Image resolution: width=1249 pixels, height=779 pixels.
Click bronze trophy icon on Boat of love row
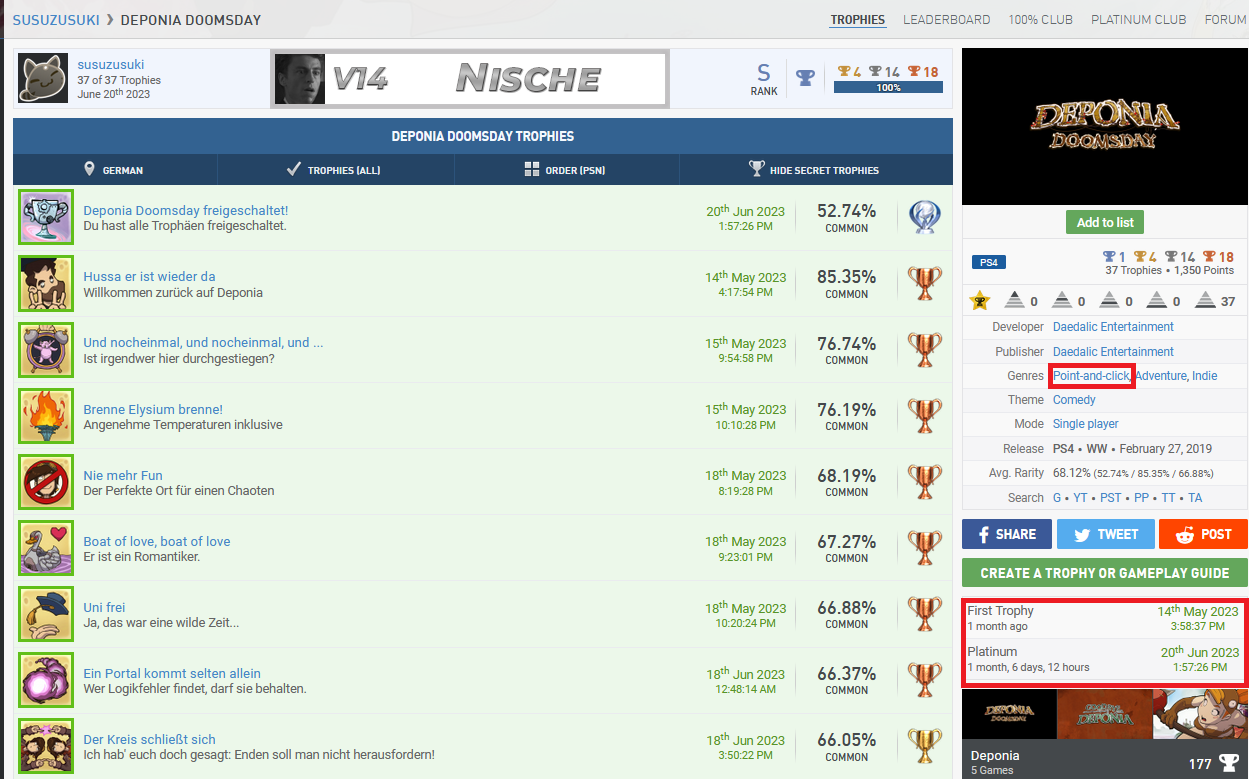tap(925, 547)
